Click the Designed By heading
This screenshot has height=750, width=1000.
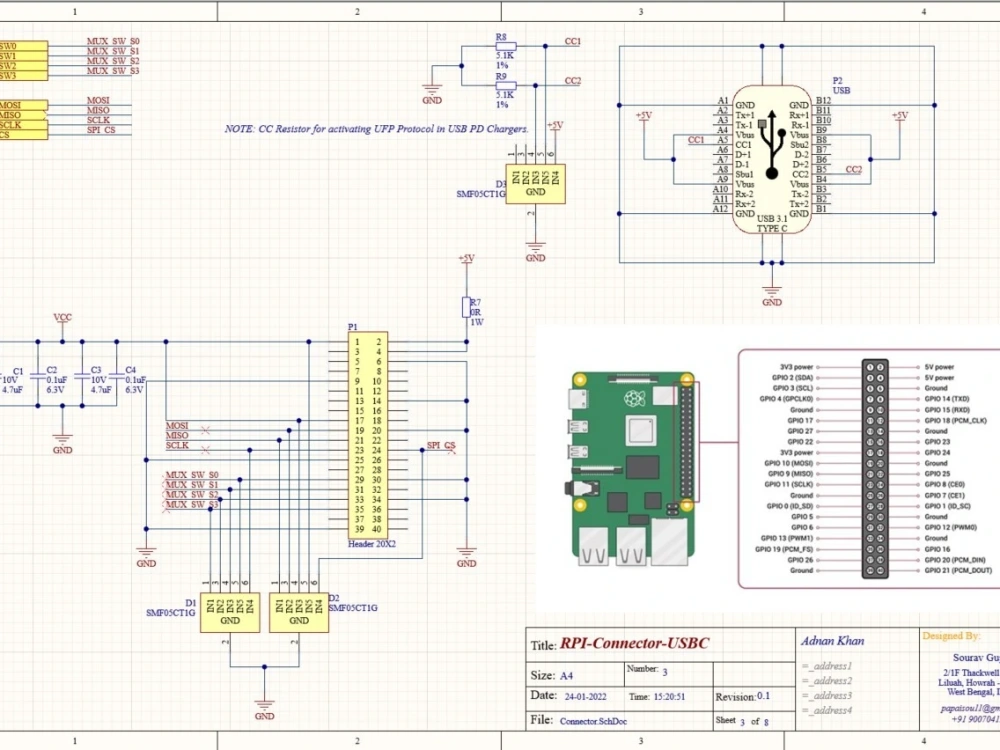pos(950,636)
